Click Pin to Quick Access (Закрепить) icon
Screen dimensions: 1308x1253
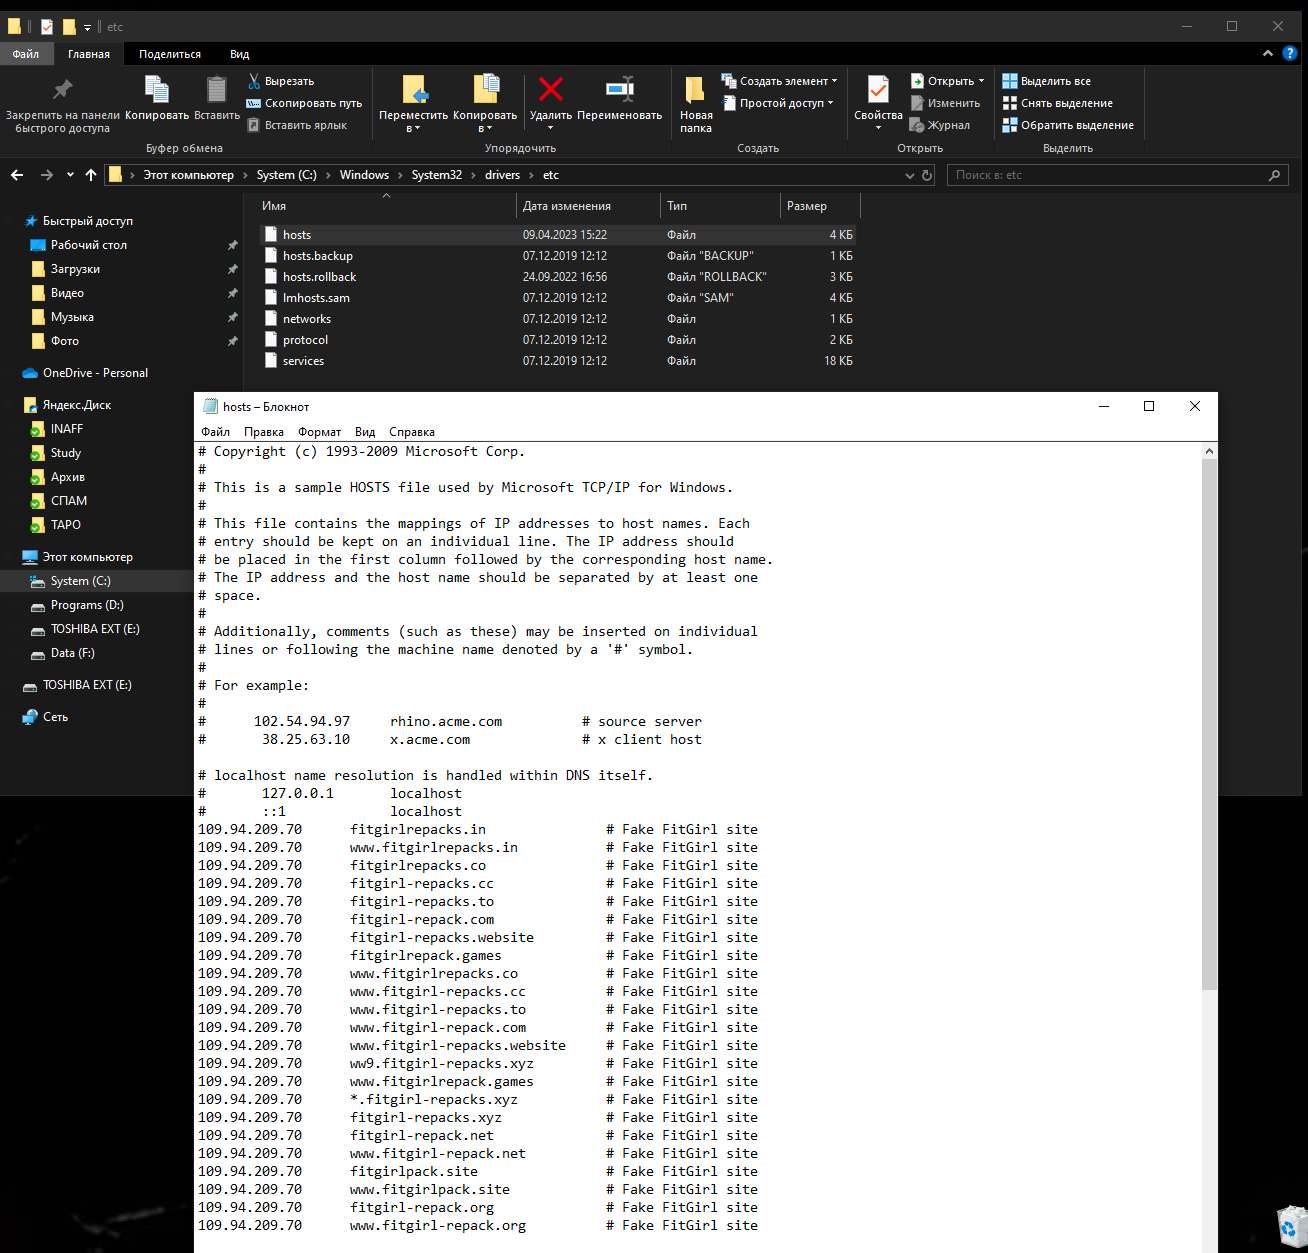coord(62,90)
